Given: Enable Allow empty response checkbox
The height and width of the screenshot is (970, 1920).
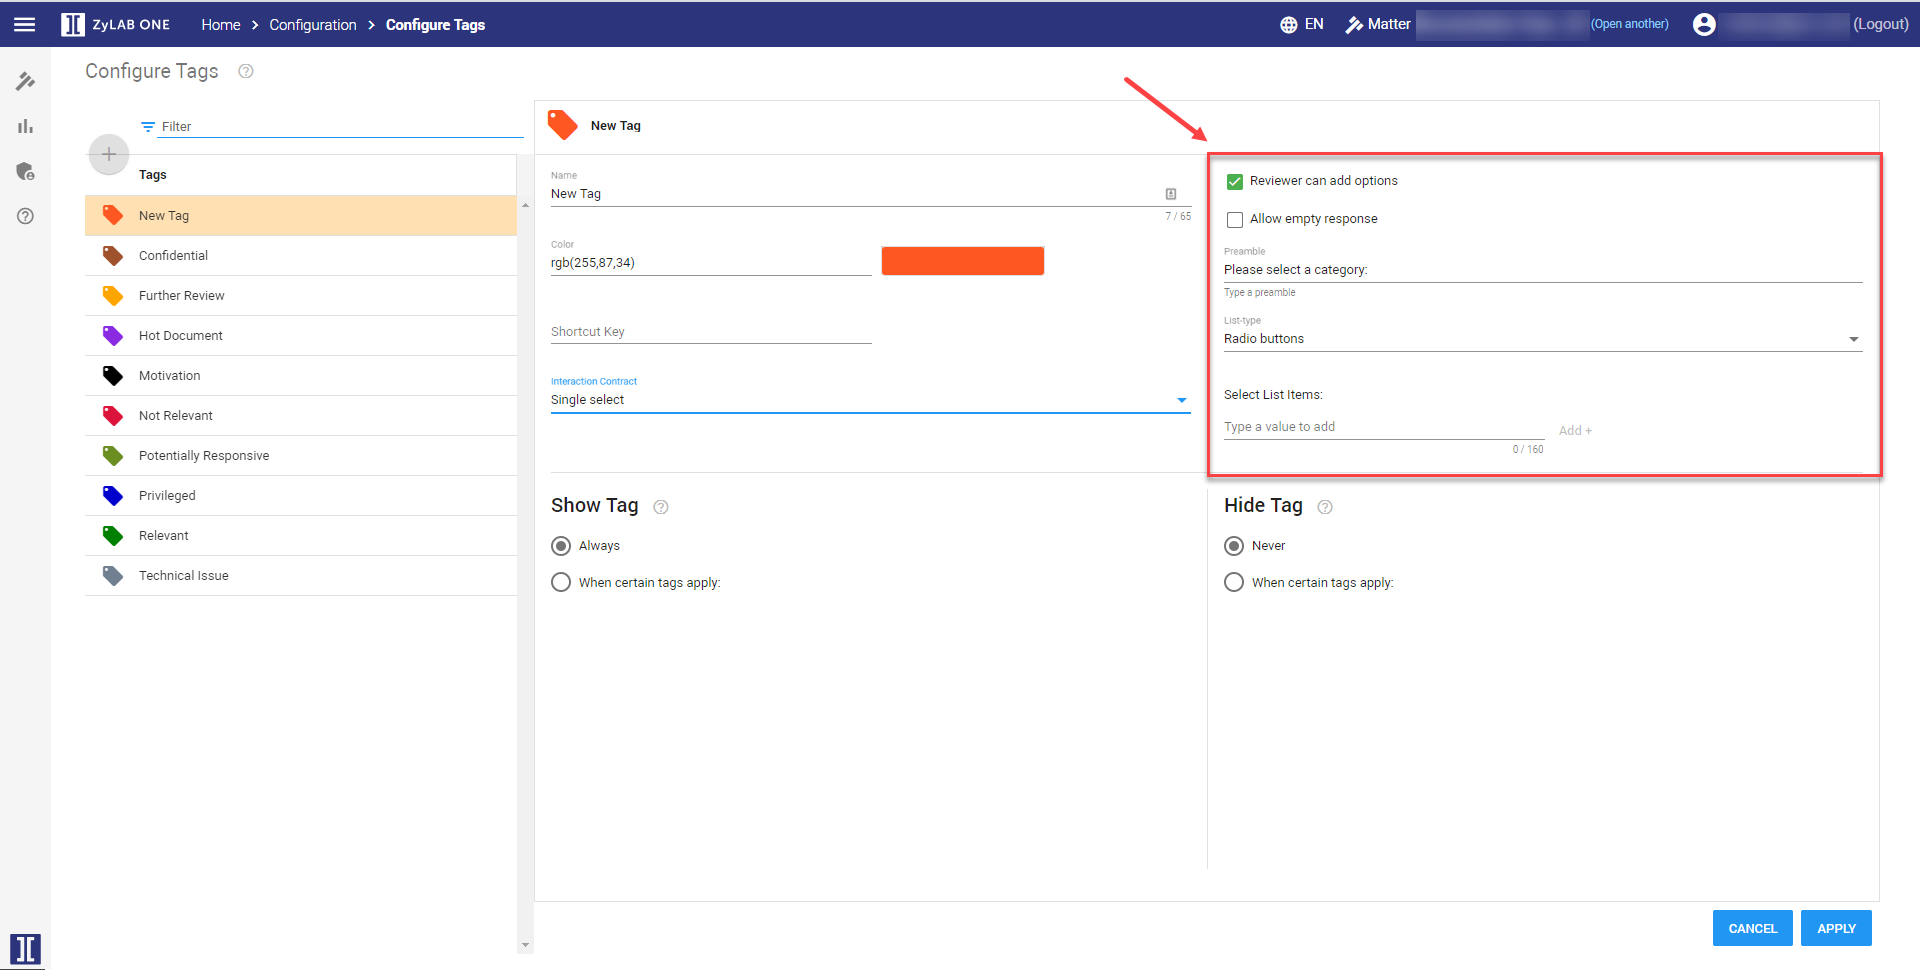Looking at the screenshot, I should tap(1235, 219).
